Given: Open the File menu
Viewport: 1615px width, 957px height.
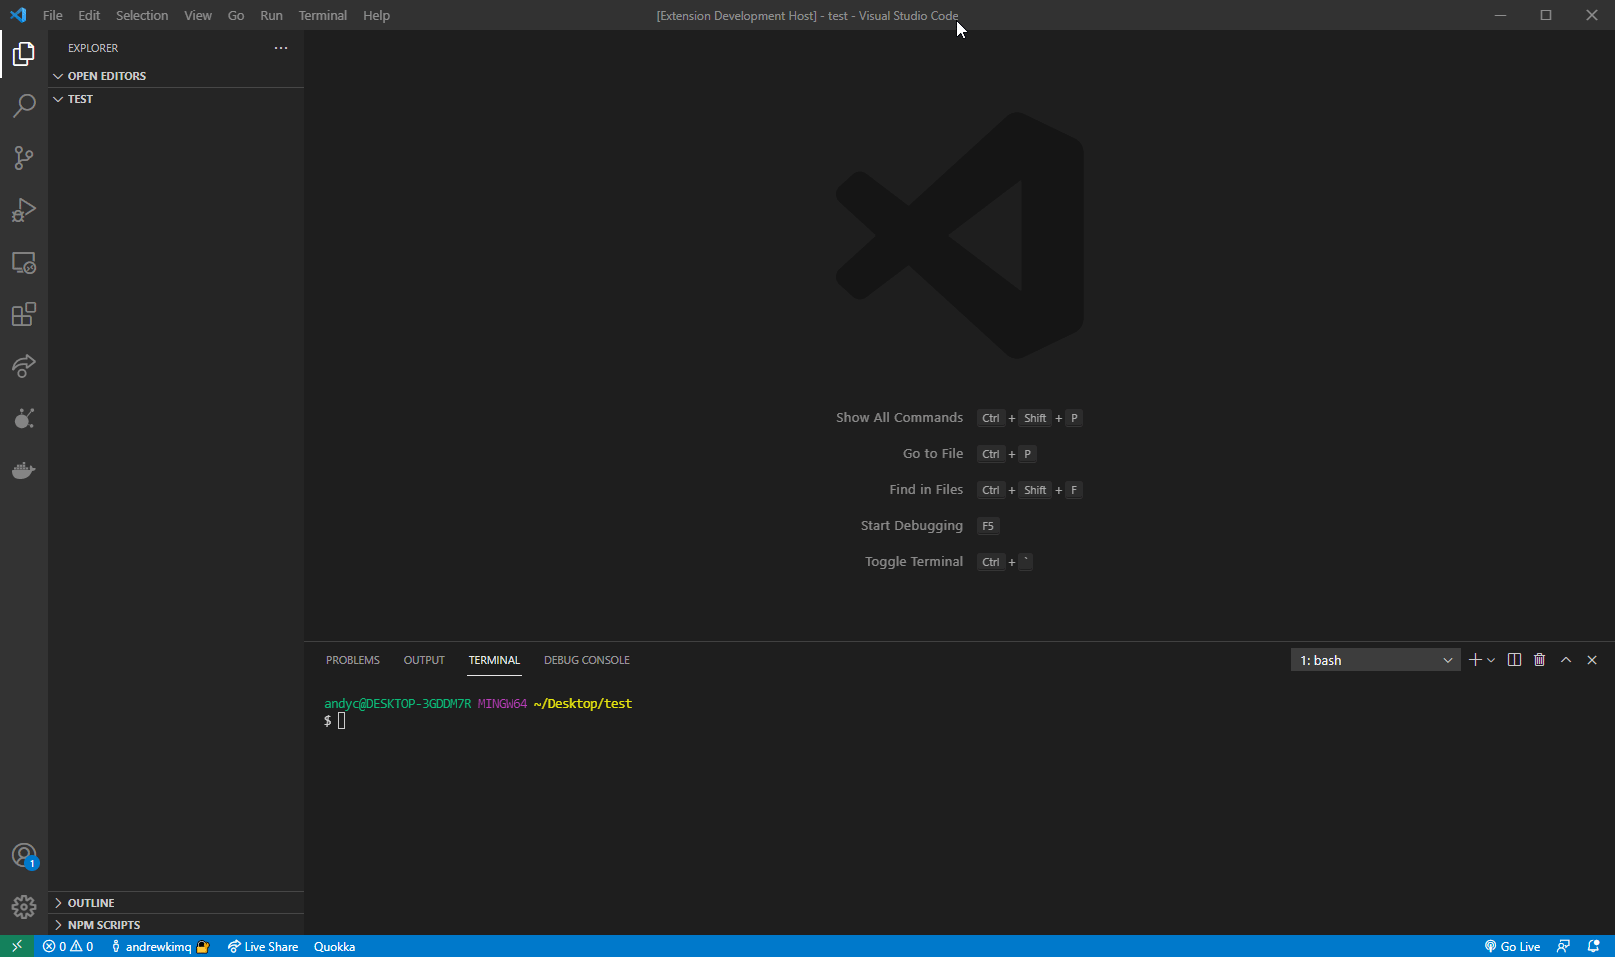Looking at the screenshot, I should pyautogui.click(x=53, y=15).
